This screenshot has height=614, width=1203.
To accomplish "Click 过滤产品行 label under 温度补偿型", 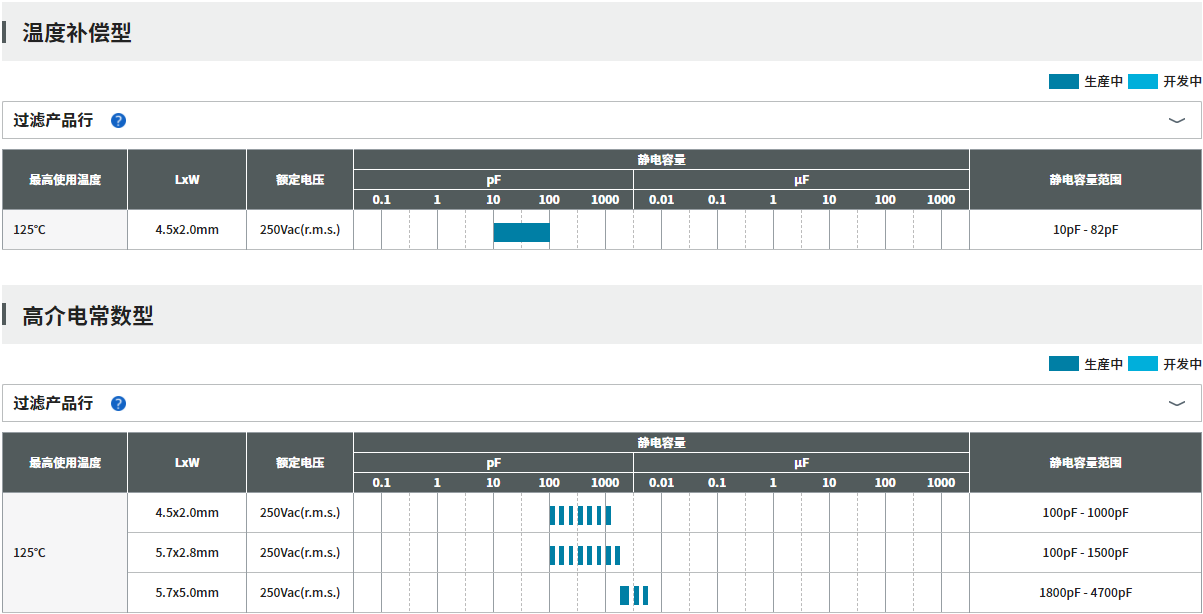I will pos(53,121).
